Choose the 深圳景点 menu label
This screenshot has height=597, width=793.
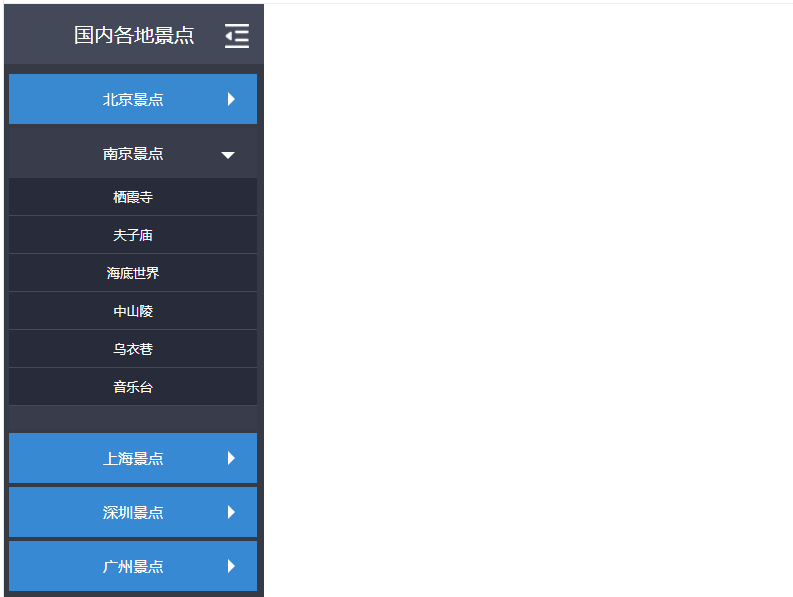(133, 512)
